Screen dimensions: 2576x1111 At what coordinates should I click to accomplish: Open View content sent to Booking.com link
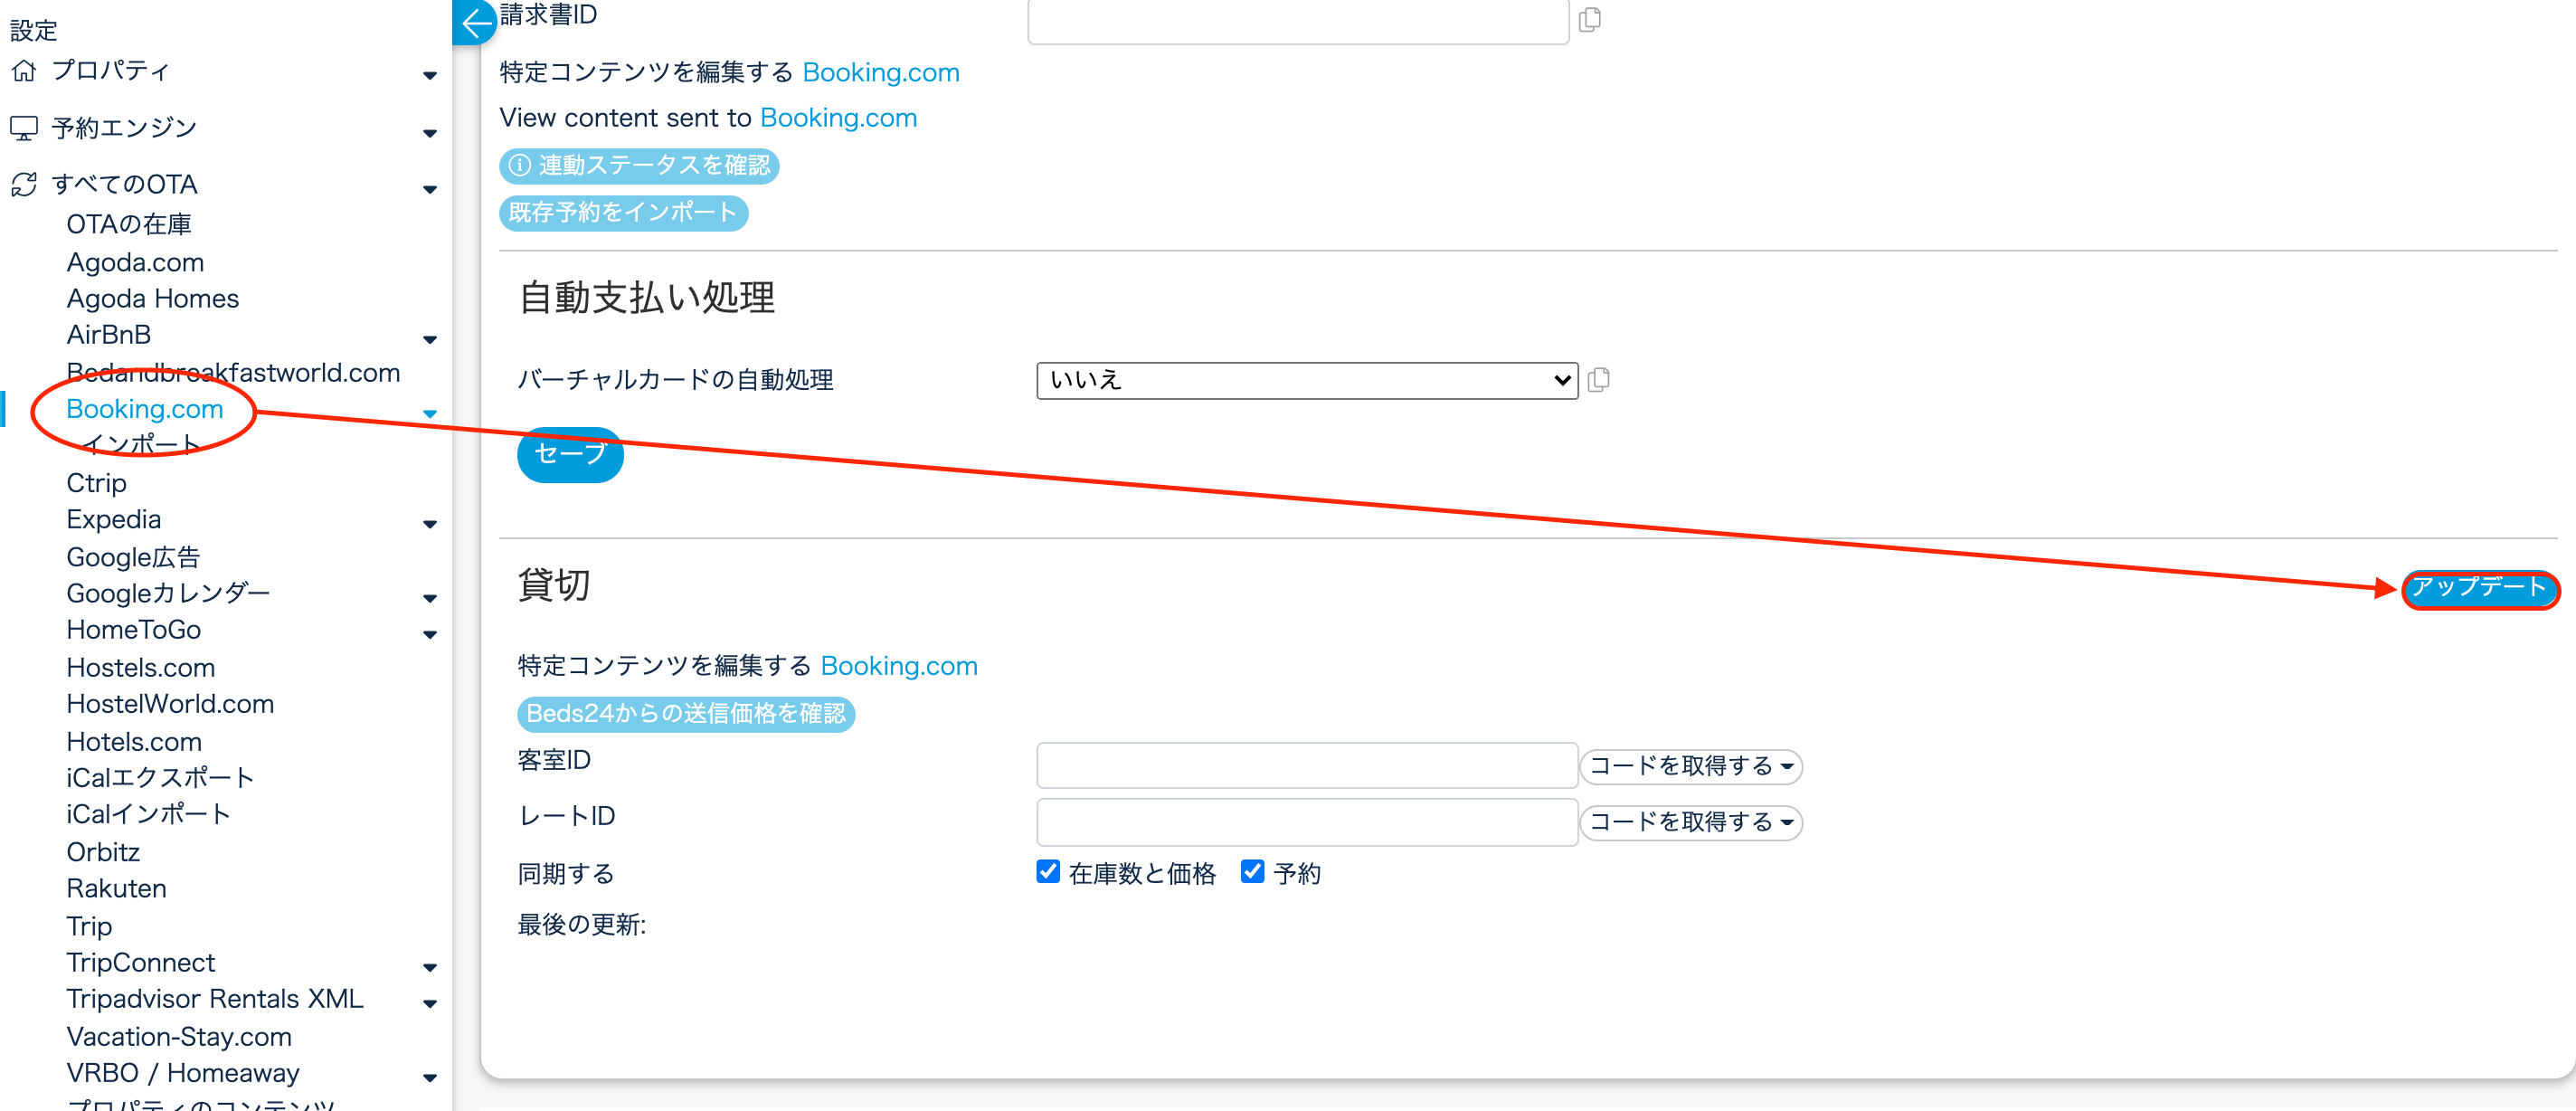click(838, 118)
